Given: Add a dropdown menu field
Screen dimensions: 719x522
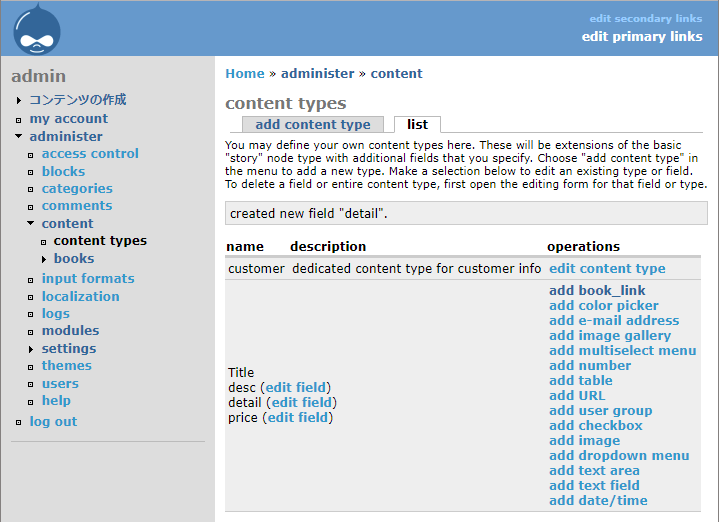Looking at the screenshot, I should click(618, 455).
